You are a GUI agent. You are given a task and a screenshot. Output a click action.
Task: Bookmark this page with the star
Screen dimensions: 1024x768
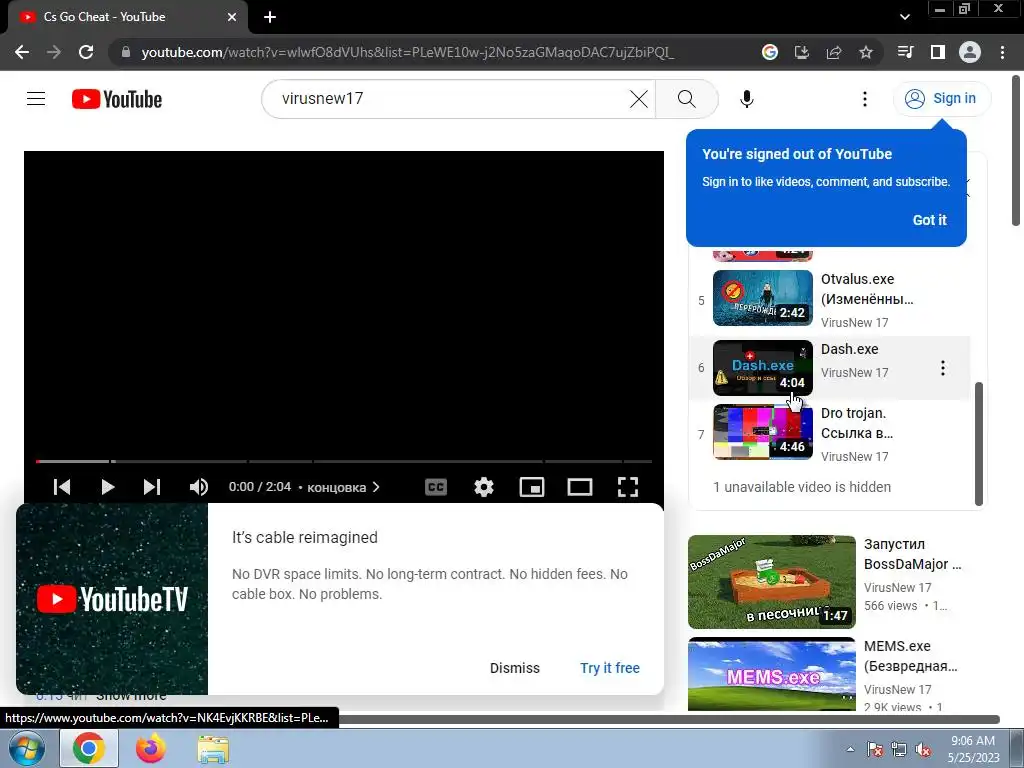pyautogui.click(x=866, y=52)
